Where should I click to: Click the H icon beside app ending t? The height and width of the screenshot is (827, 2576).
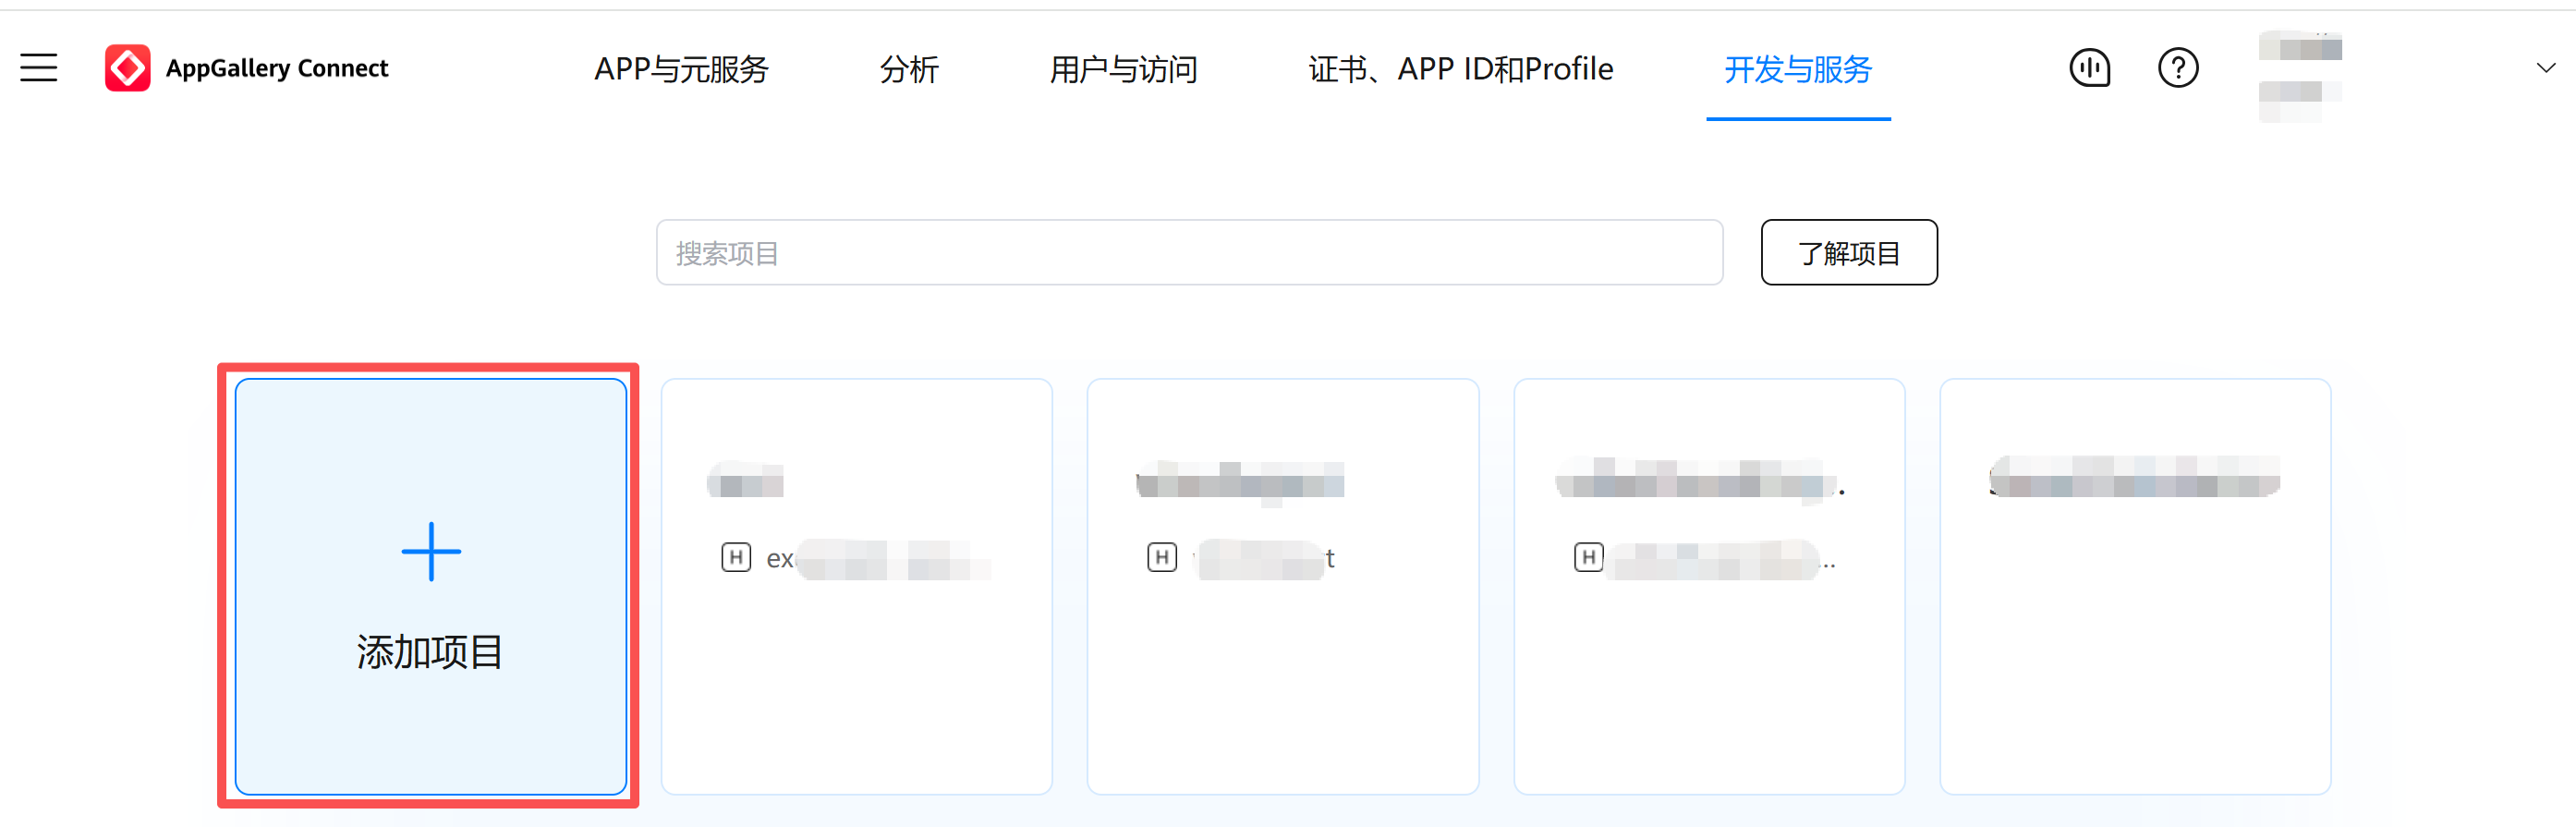click(1161, 557)
